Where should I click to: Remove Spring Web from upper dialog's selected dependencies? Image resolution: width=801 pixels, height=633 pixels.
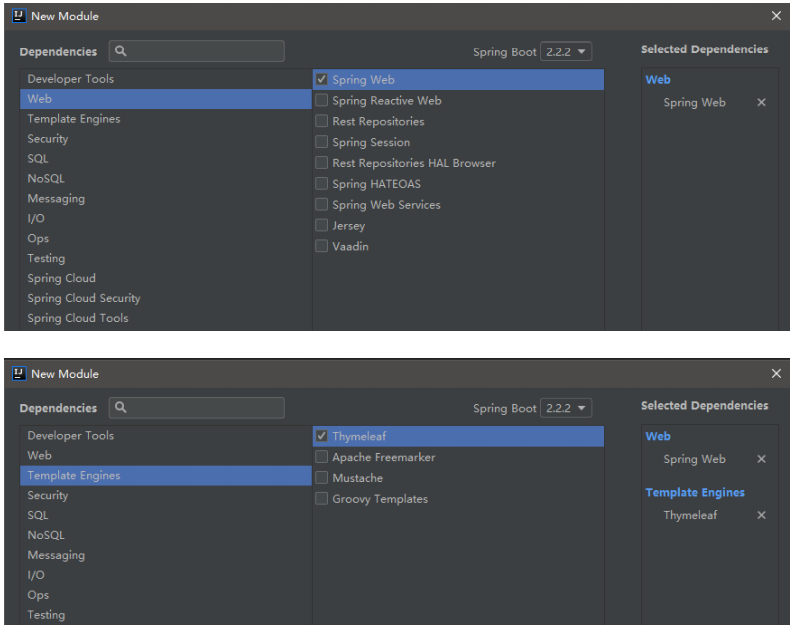click(x=761, y=102)
